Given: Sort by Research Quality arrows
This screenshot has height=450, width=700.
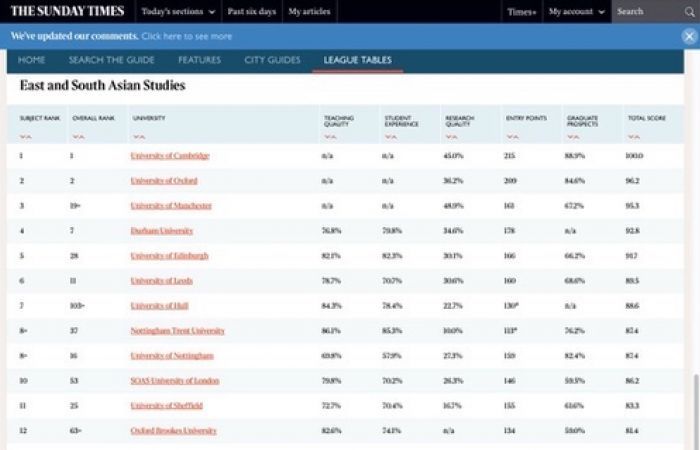Looking at the screenshot, I should click(451, 136).
